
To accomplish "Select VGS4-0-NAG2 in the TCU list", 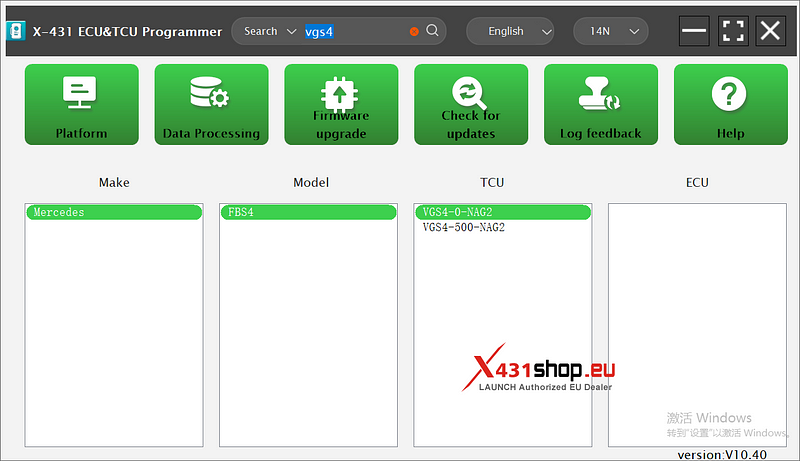I will pyautogui.click(x=503, y=212).
